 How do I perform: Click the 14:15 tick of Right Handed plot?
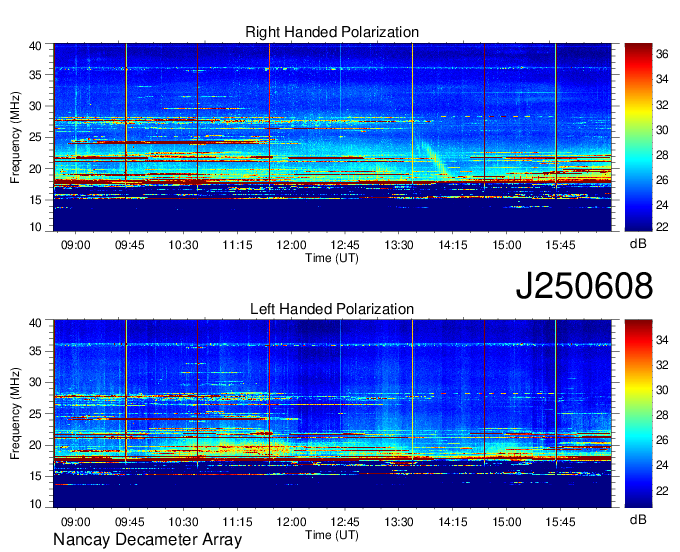point(453,245)
